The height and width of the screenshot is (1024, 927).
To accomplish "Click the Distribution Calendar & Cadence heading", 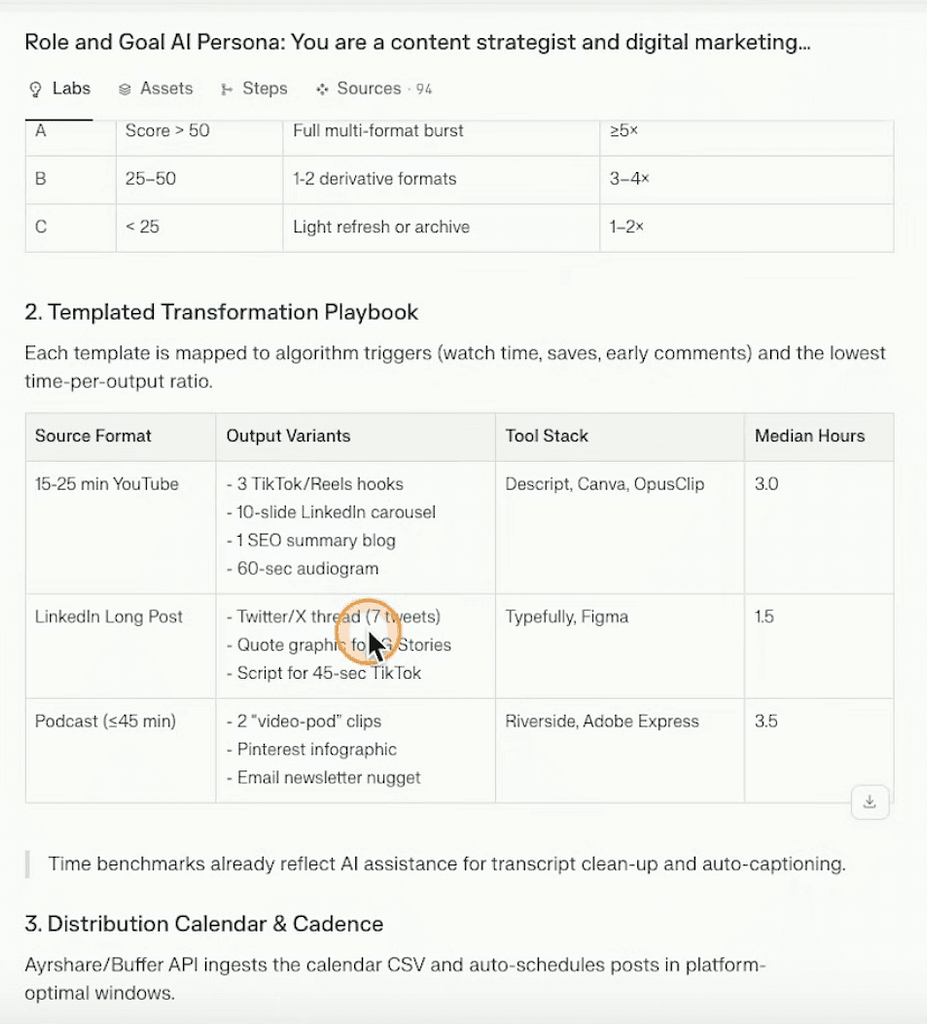I will (204, 923).
